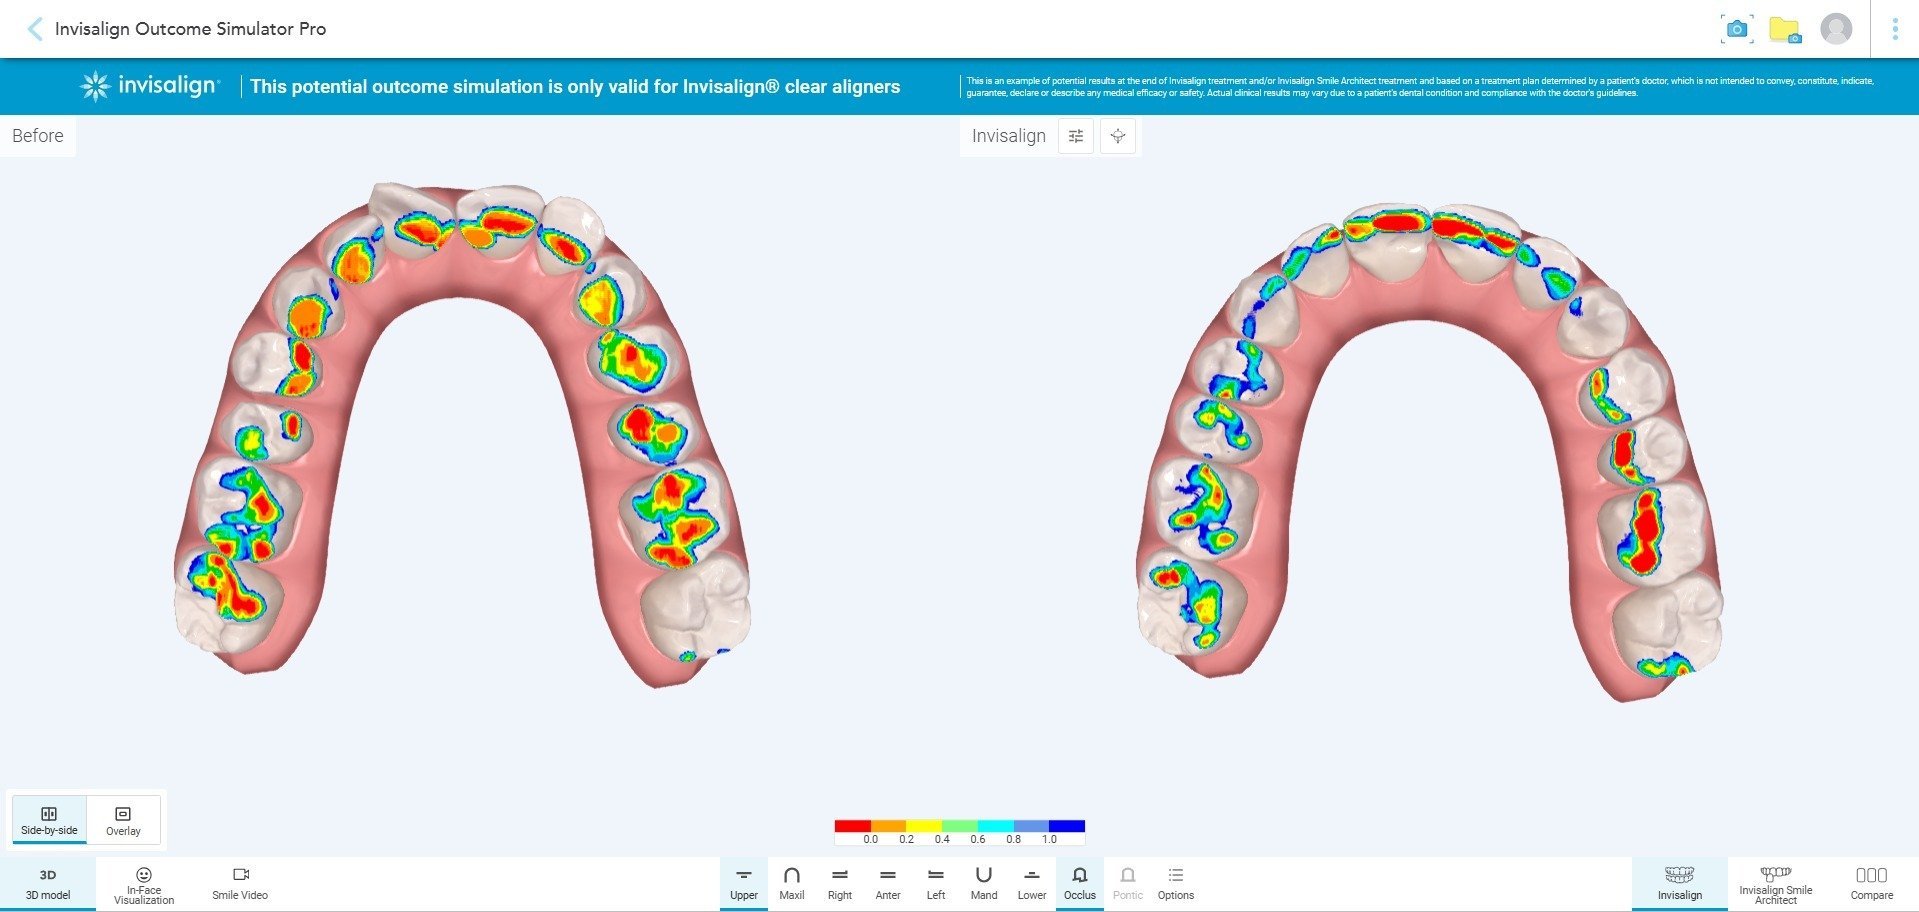Toggle the Pontic option
This screenshot has width=1919, height=912.
coord(1128,884)
